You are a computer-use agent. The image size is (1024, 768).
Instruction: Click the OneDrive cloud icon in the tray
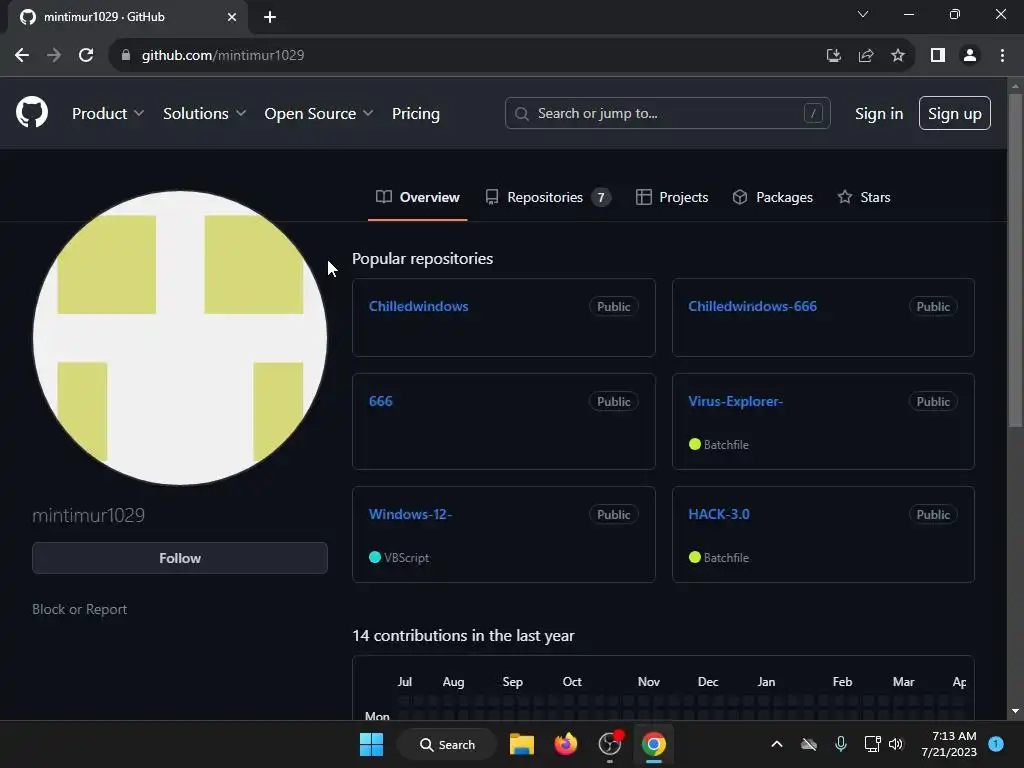coord(808,744)
